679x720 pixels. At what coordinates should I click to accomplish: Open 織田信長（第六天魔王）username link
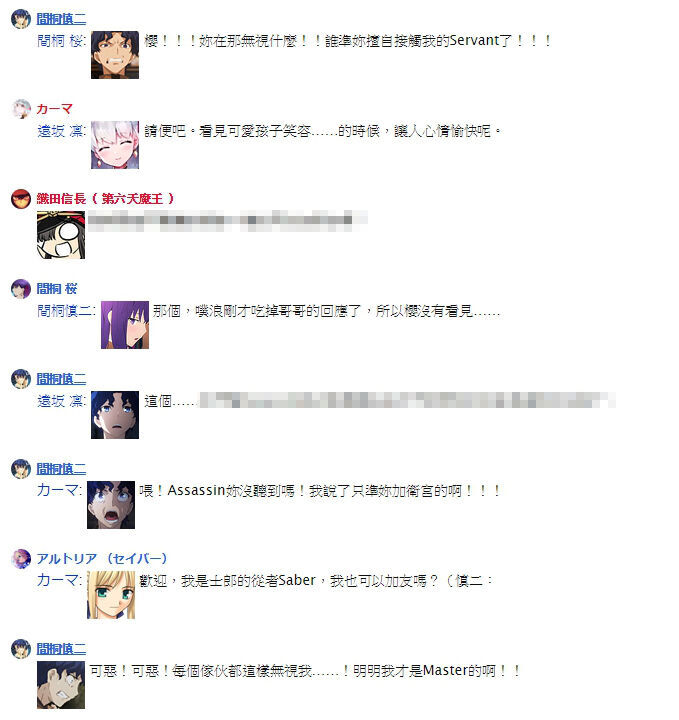pos(106,199)
